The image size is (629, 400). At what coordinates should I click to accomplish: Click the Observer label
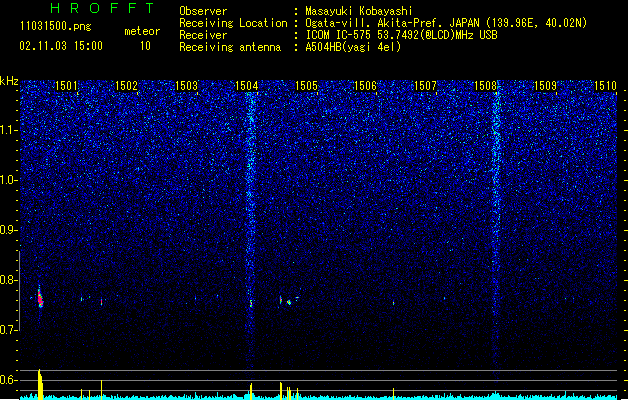tap(203, 11)
